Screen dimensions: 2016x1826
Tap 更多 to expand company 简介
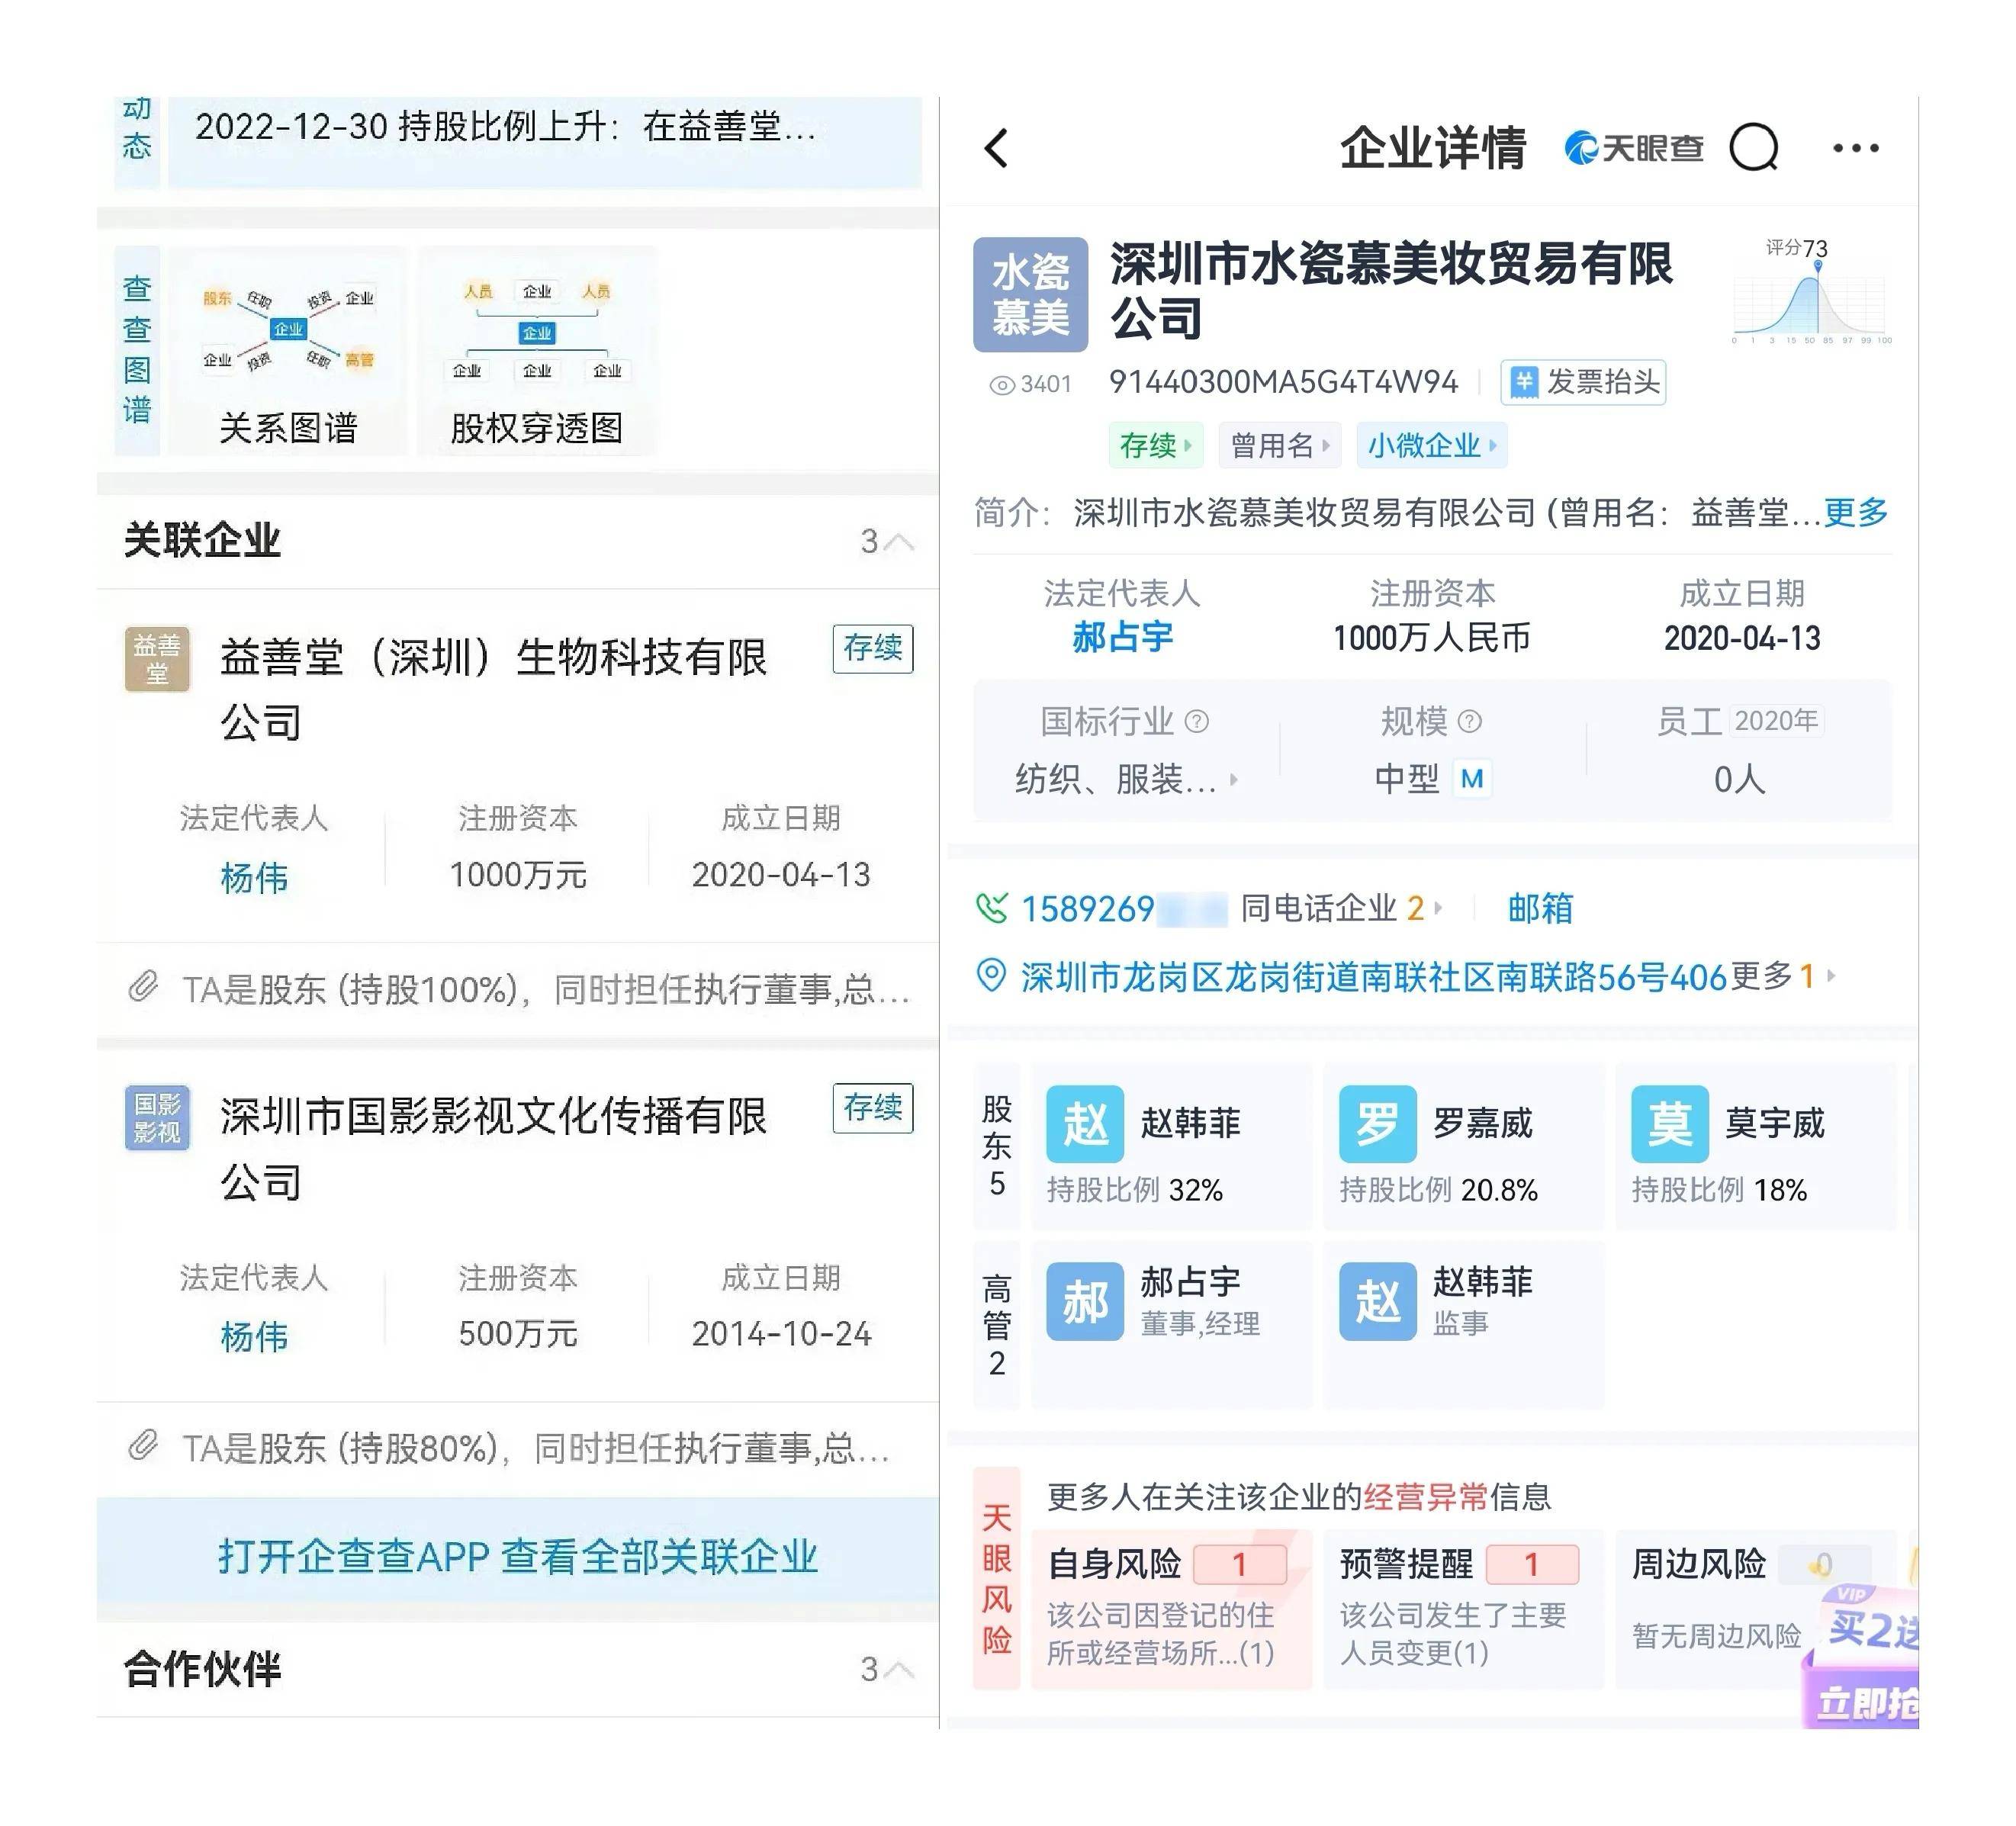click(x=1856, y=512)
